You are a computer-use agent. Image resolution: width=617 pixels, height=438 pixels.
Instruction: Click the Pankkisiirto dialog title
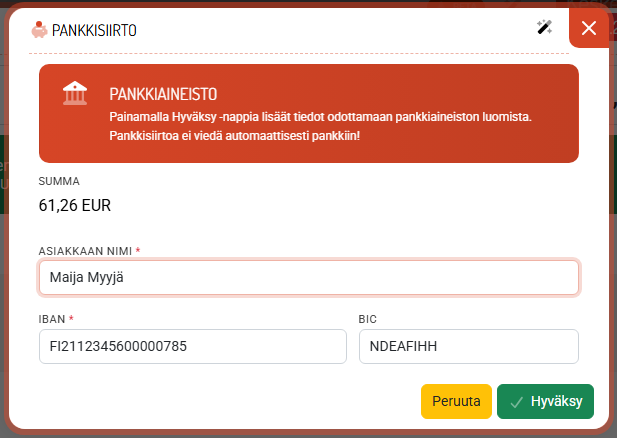[x=94, y=30]
